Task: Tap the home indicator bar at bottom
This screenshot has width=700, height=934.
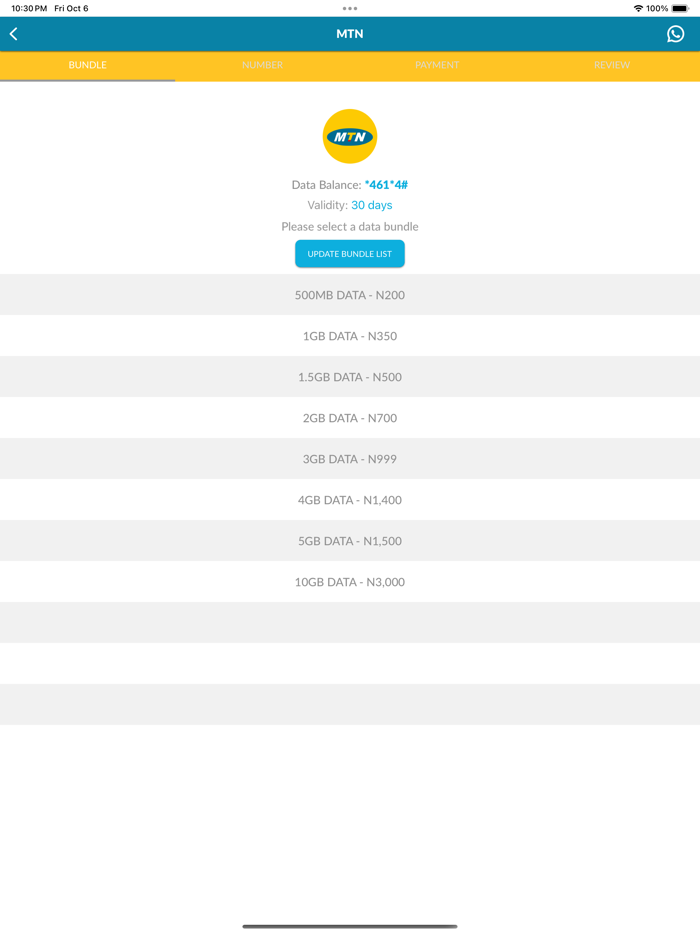Action: [x=349, y=925]
